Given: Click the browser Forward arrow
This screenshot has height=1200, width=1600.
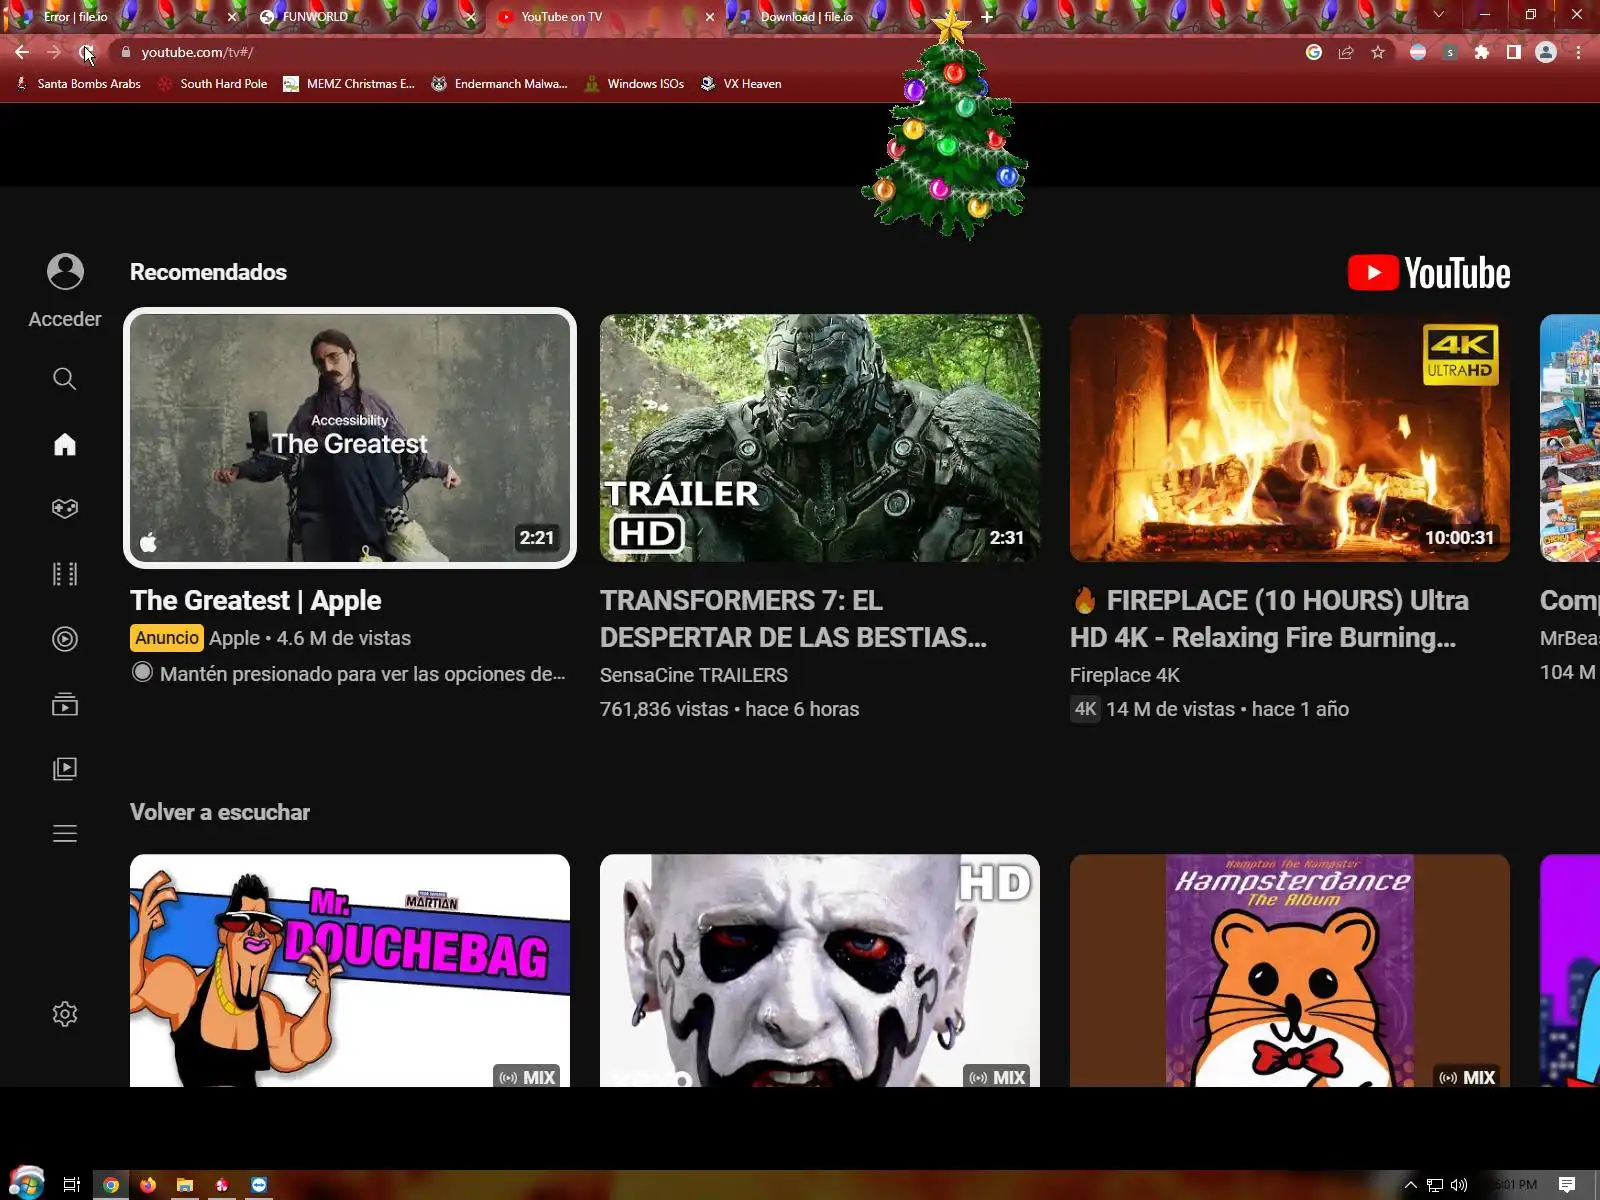Looking at the screenshot, I should (54, 52).
